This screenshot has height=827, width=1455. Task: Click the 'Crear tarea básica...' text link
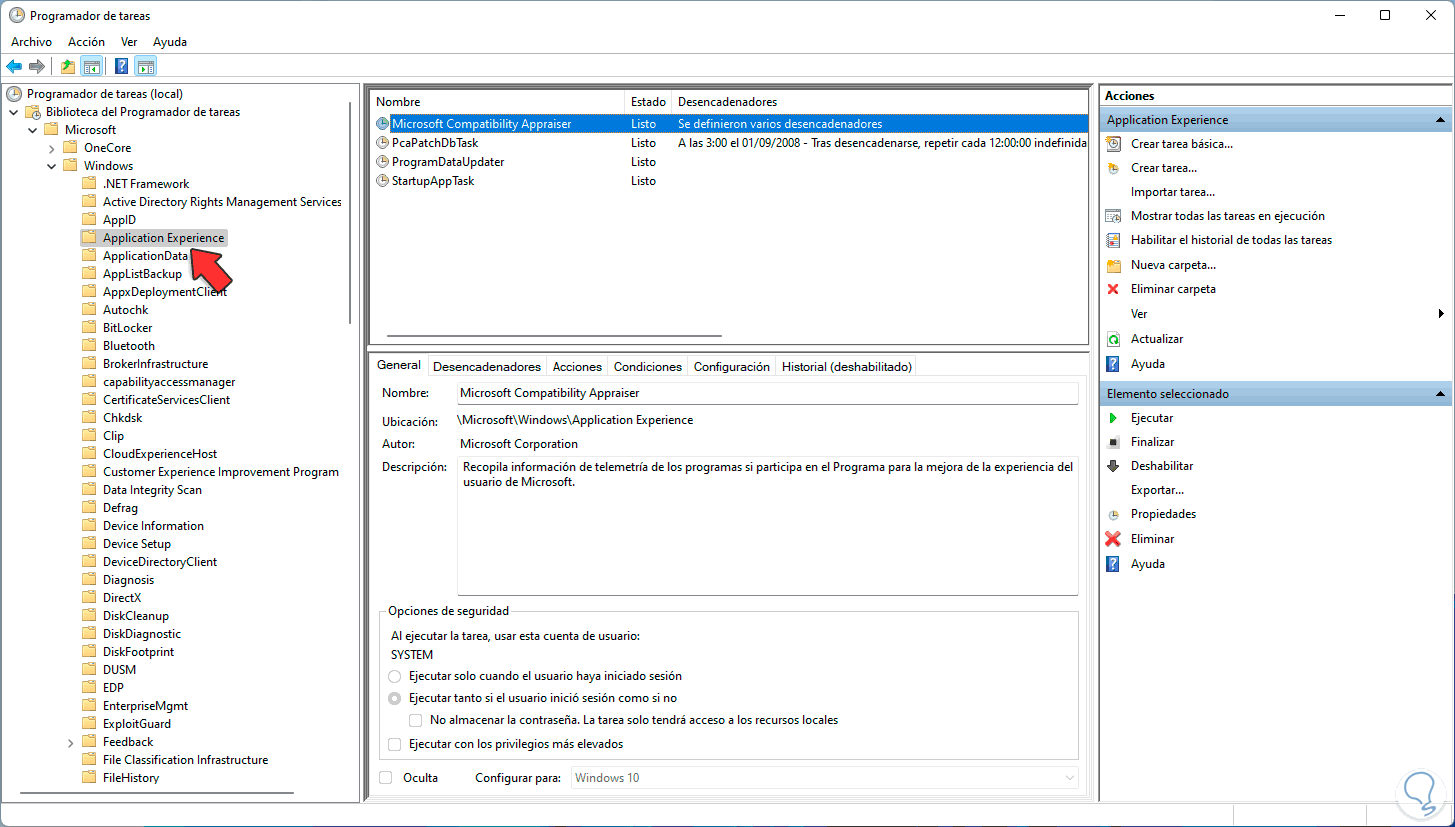(x=1182, y=144)
